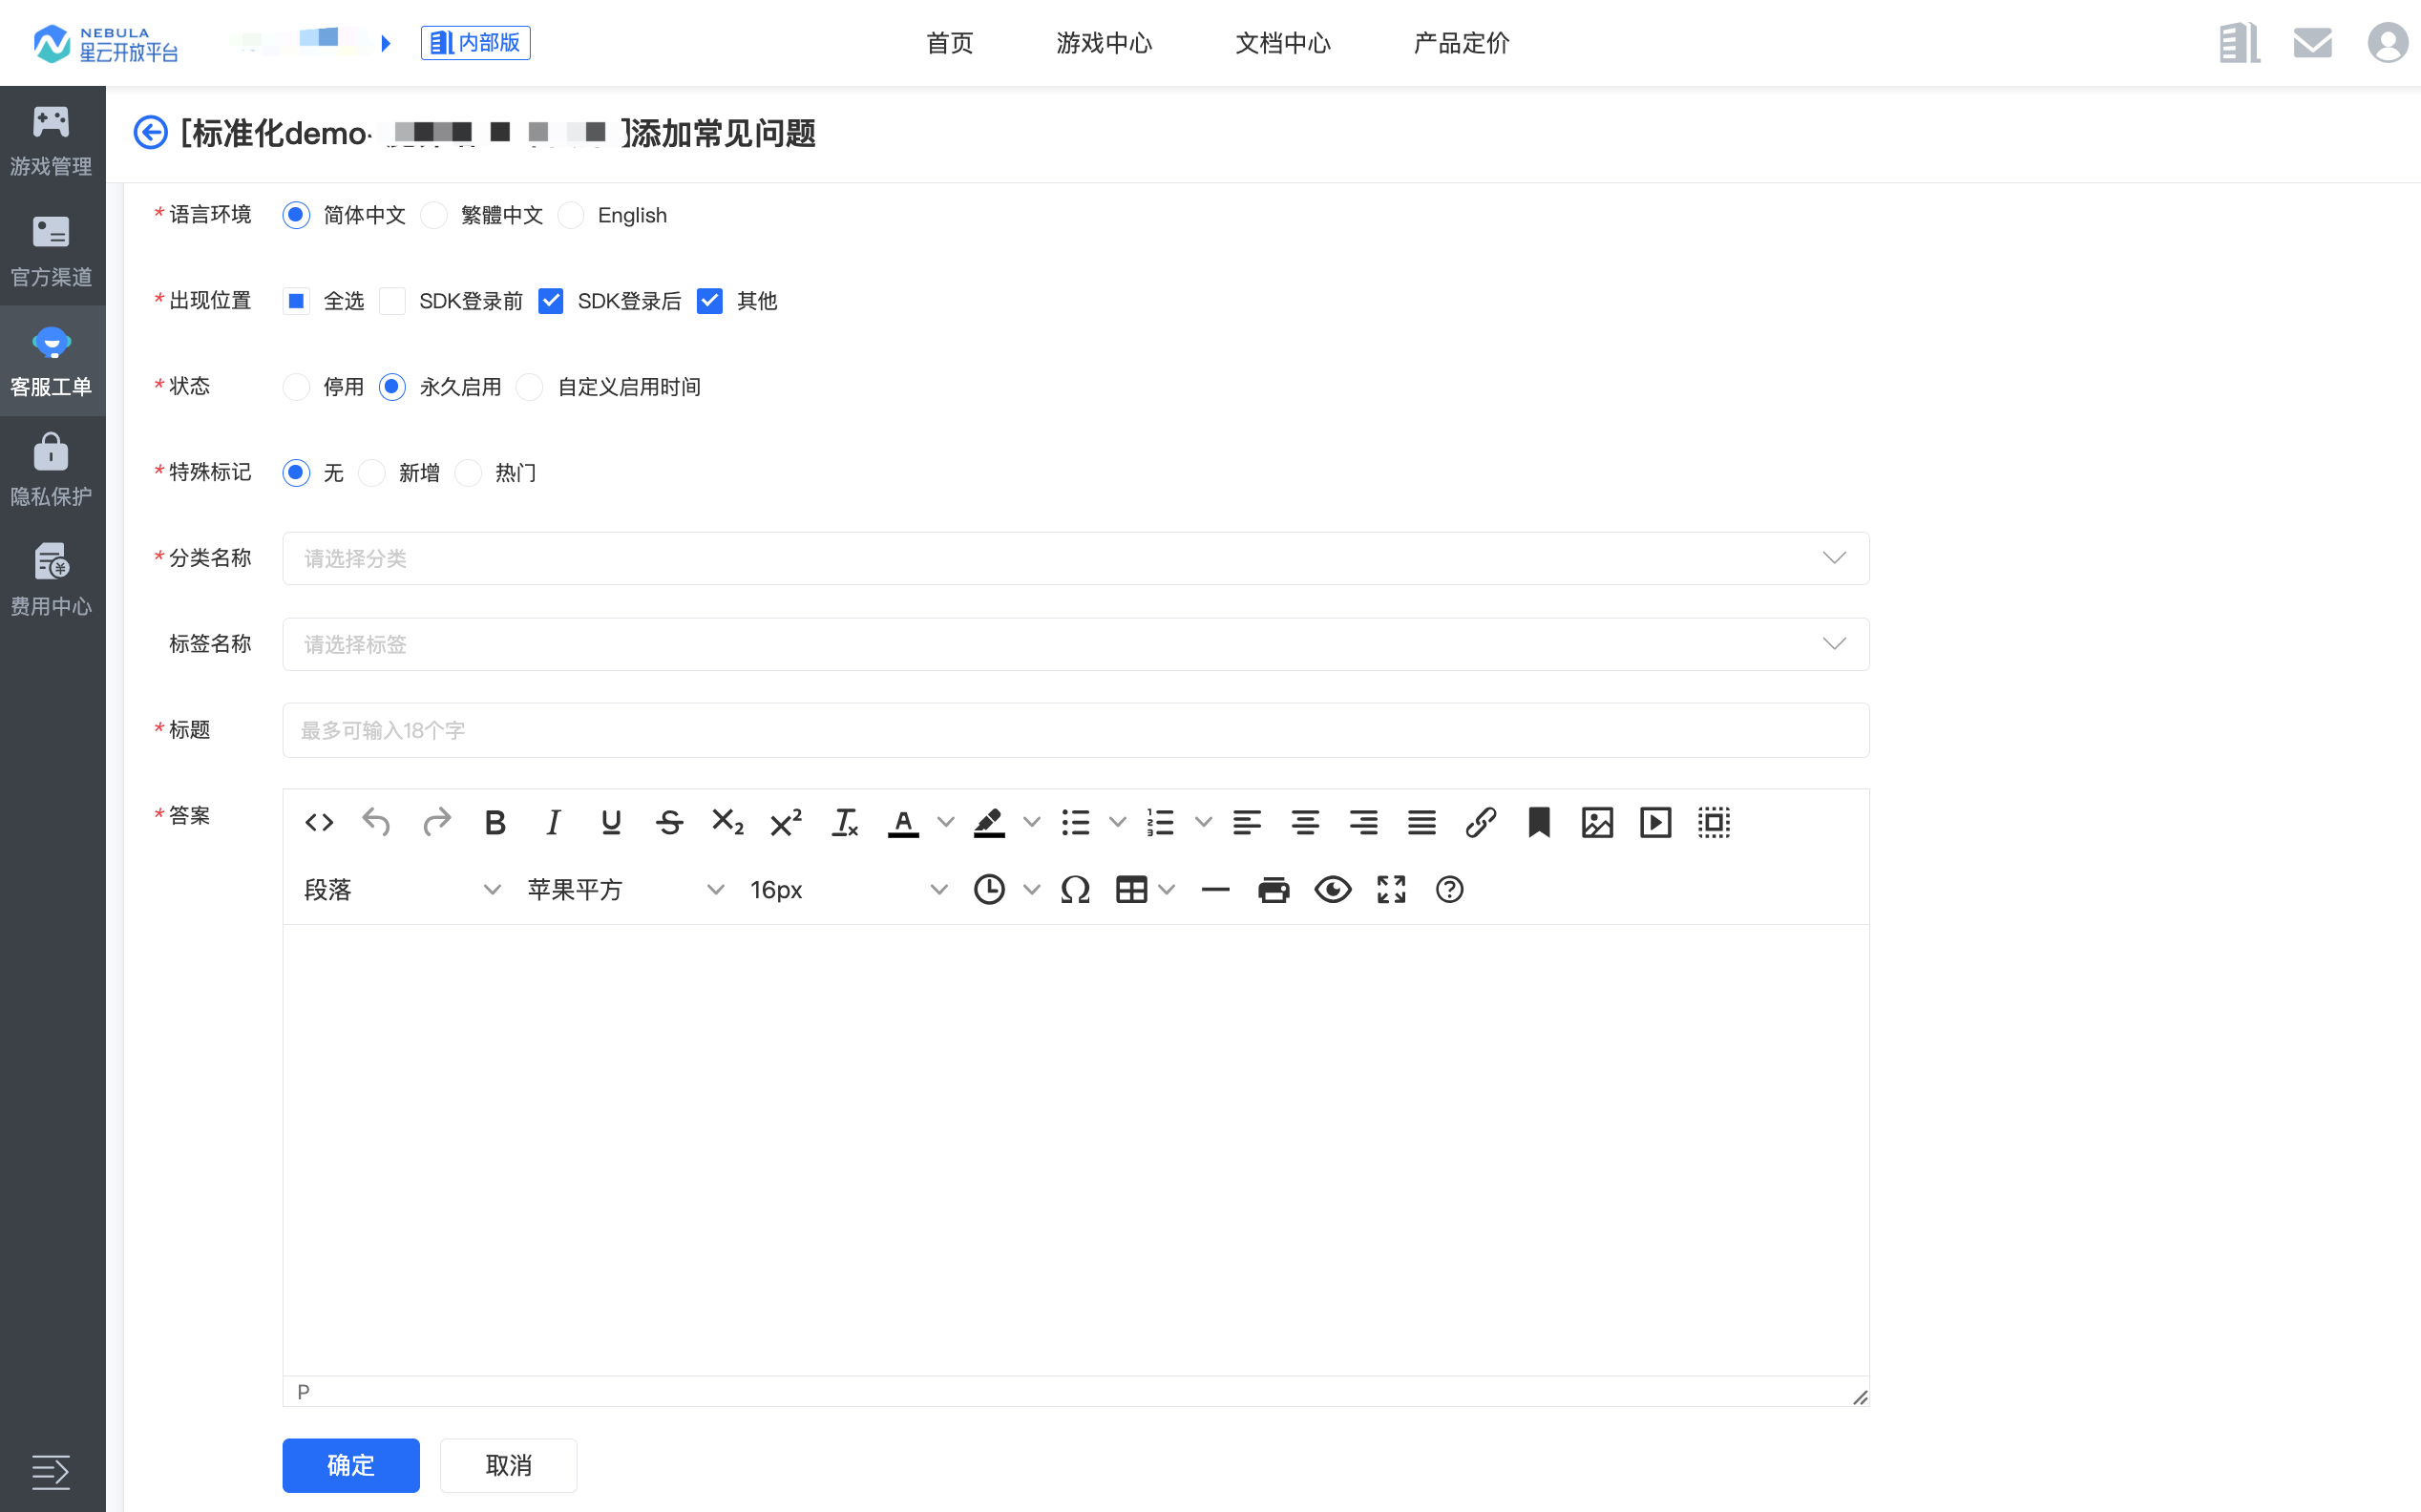The image size is (2421, 1512).
Task: Insert media video
Action: [1656, 822]
